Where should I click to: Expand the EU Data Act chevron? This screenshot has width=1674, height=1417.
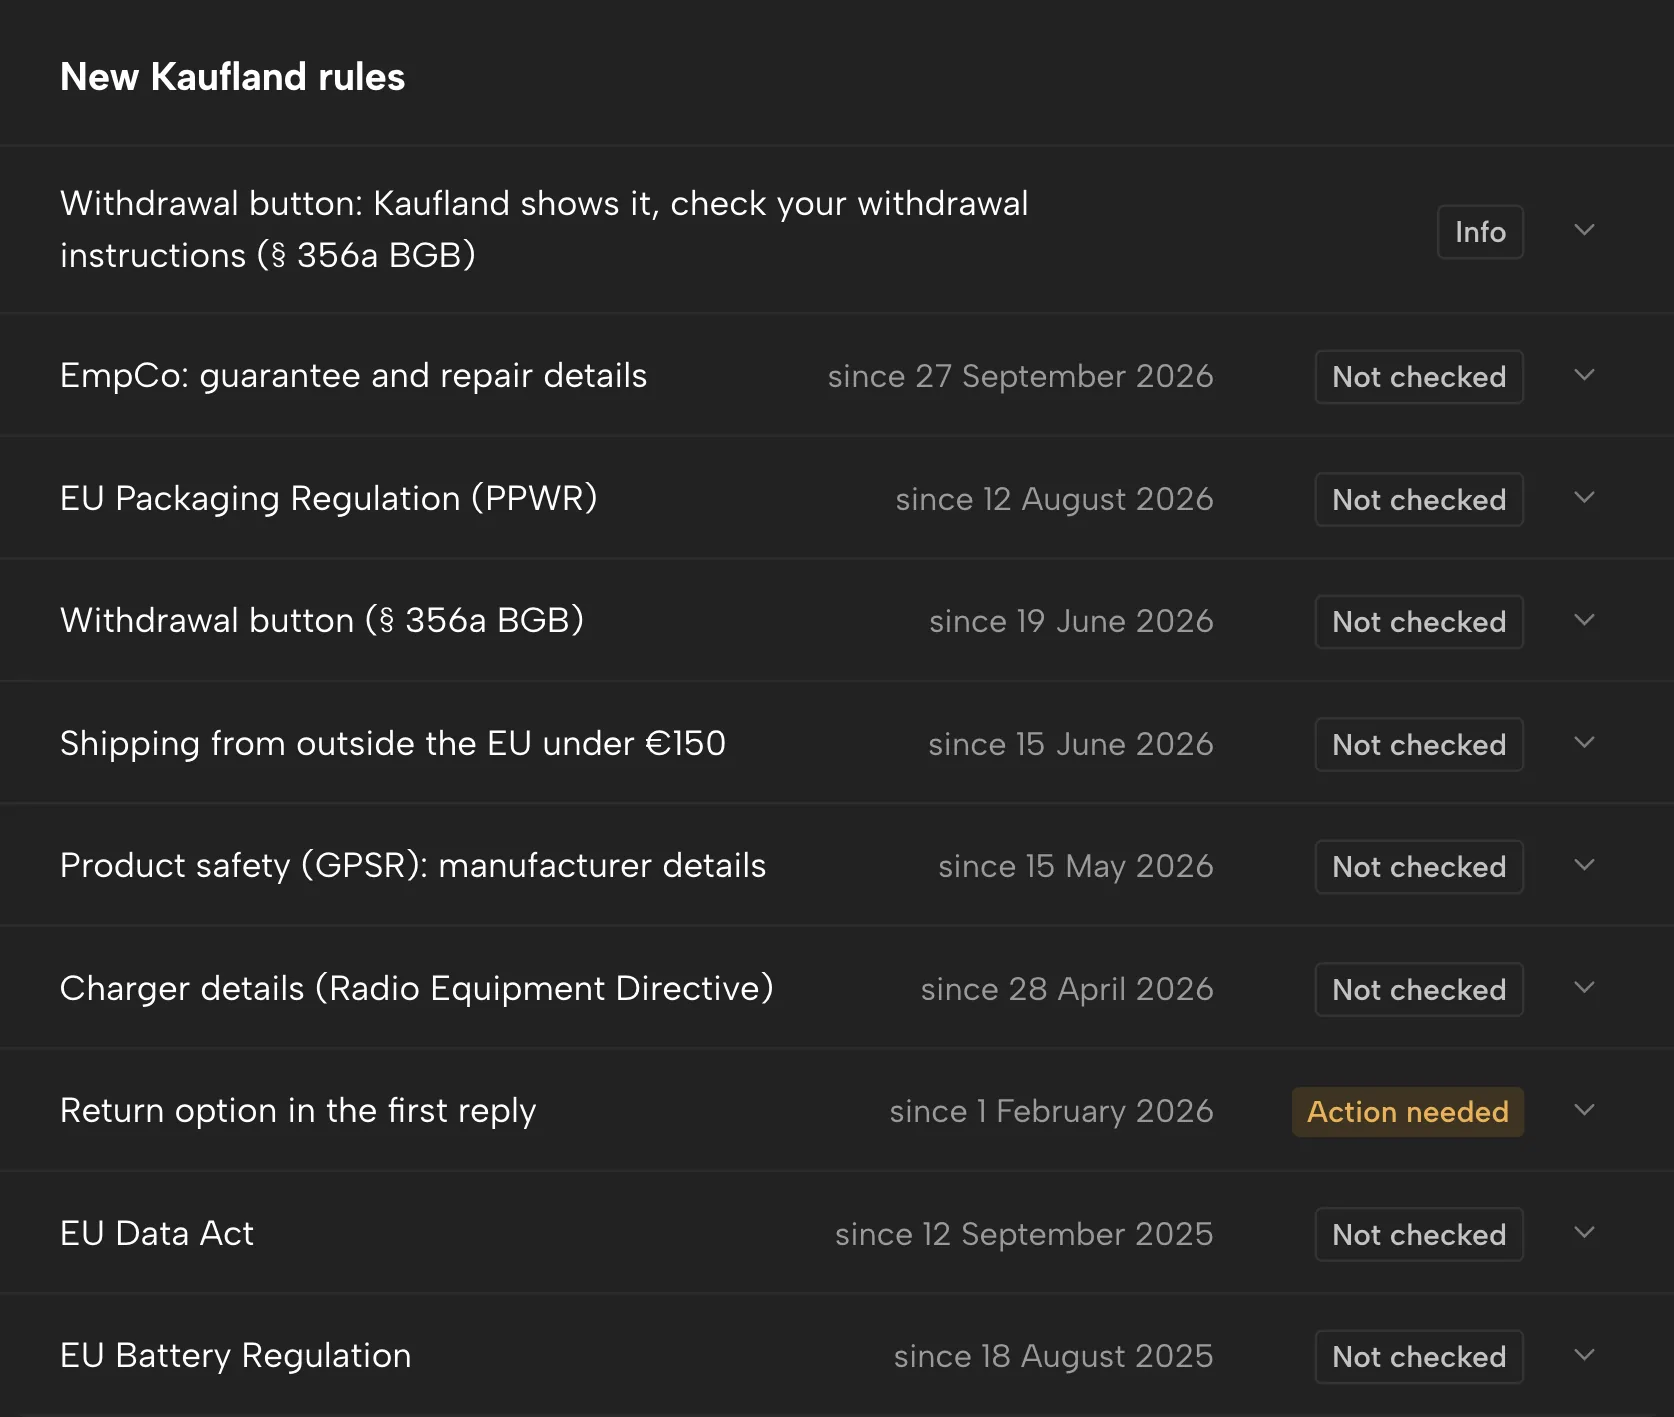(1584, 1233)
